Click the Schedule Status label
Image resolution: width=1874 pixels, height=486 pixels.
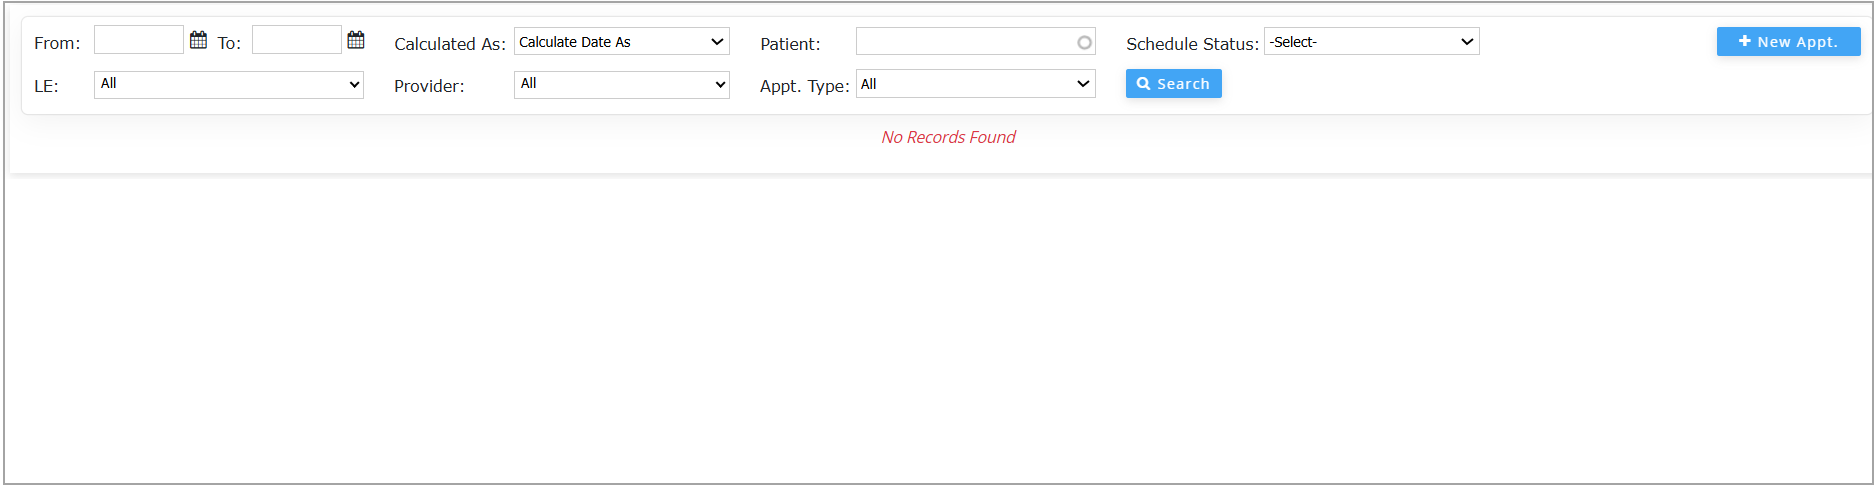click(x=1192, y=44)
